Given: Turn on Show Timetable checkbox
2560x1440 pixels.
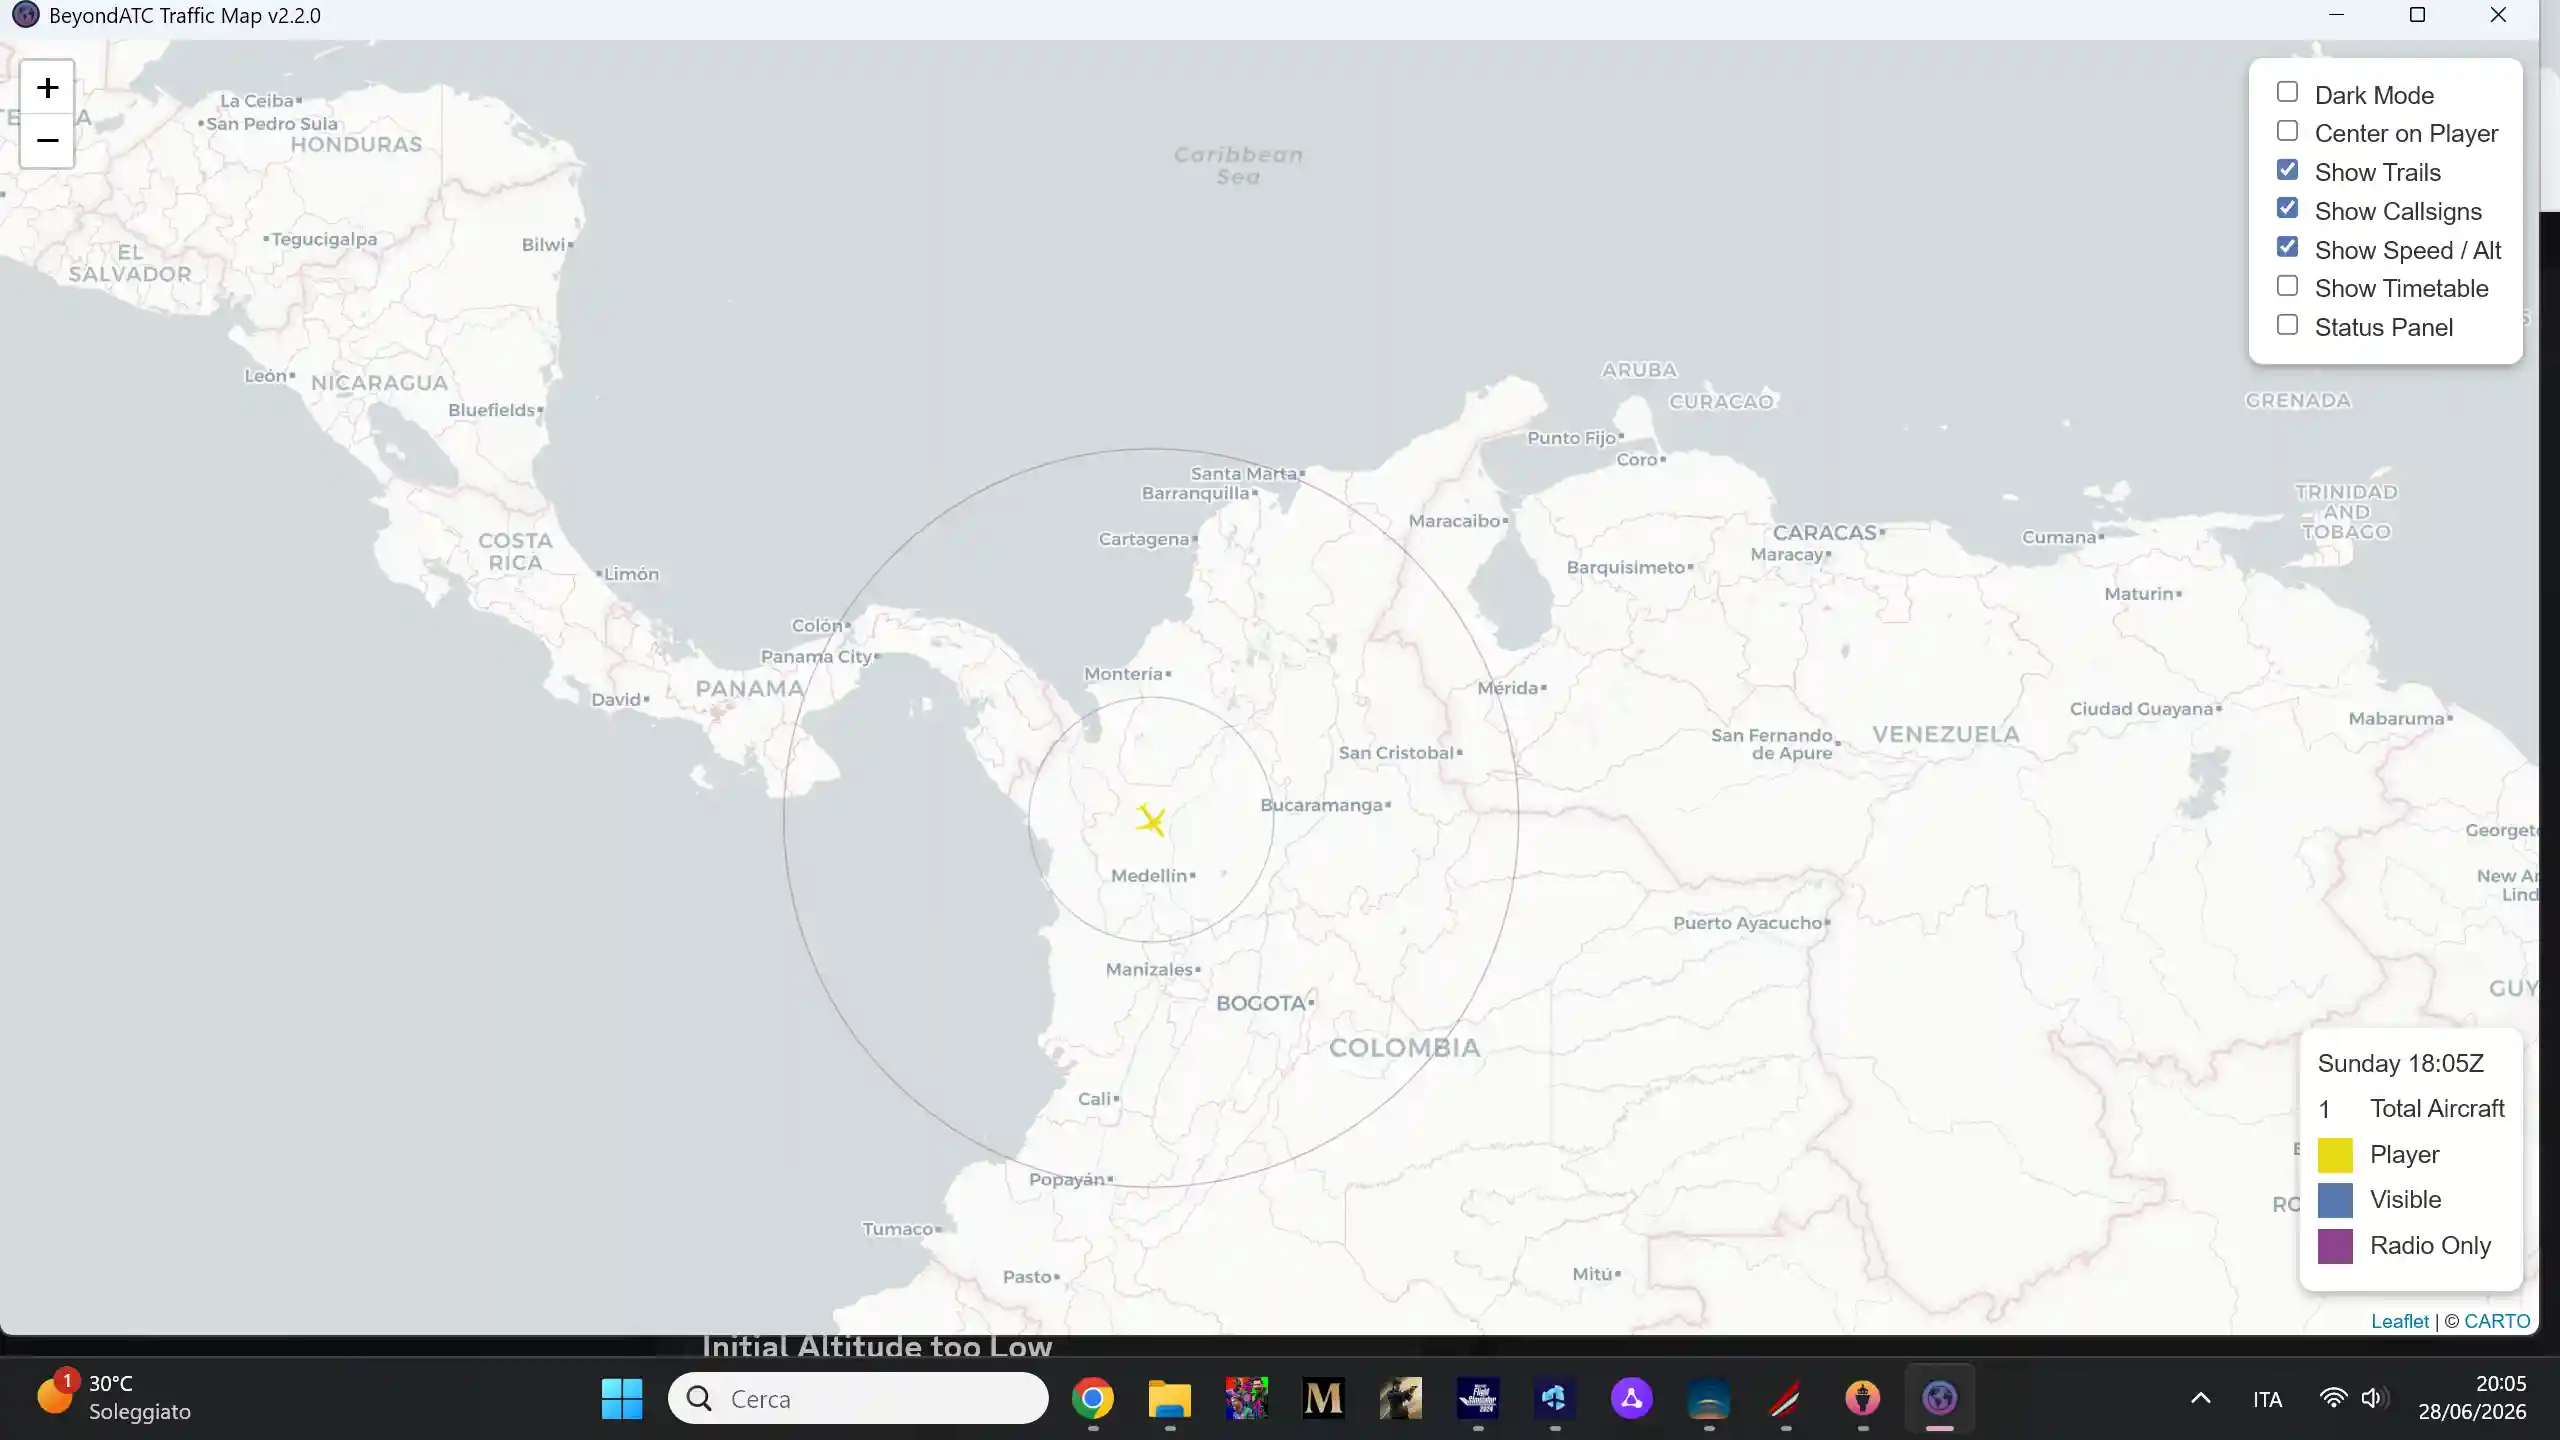Looking at the screenshot, I should (2287, 286).
